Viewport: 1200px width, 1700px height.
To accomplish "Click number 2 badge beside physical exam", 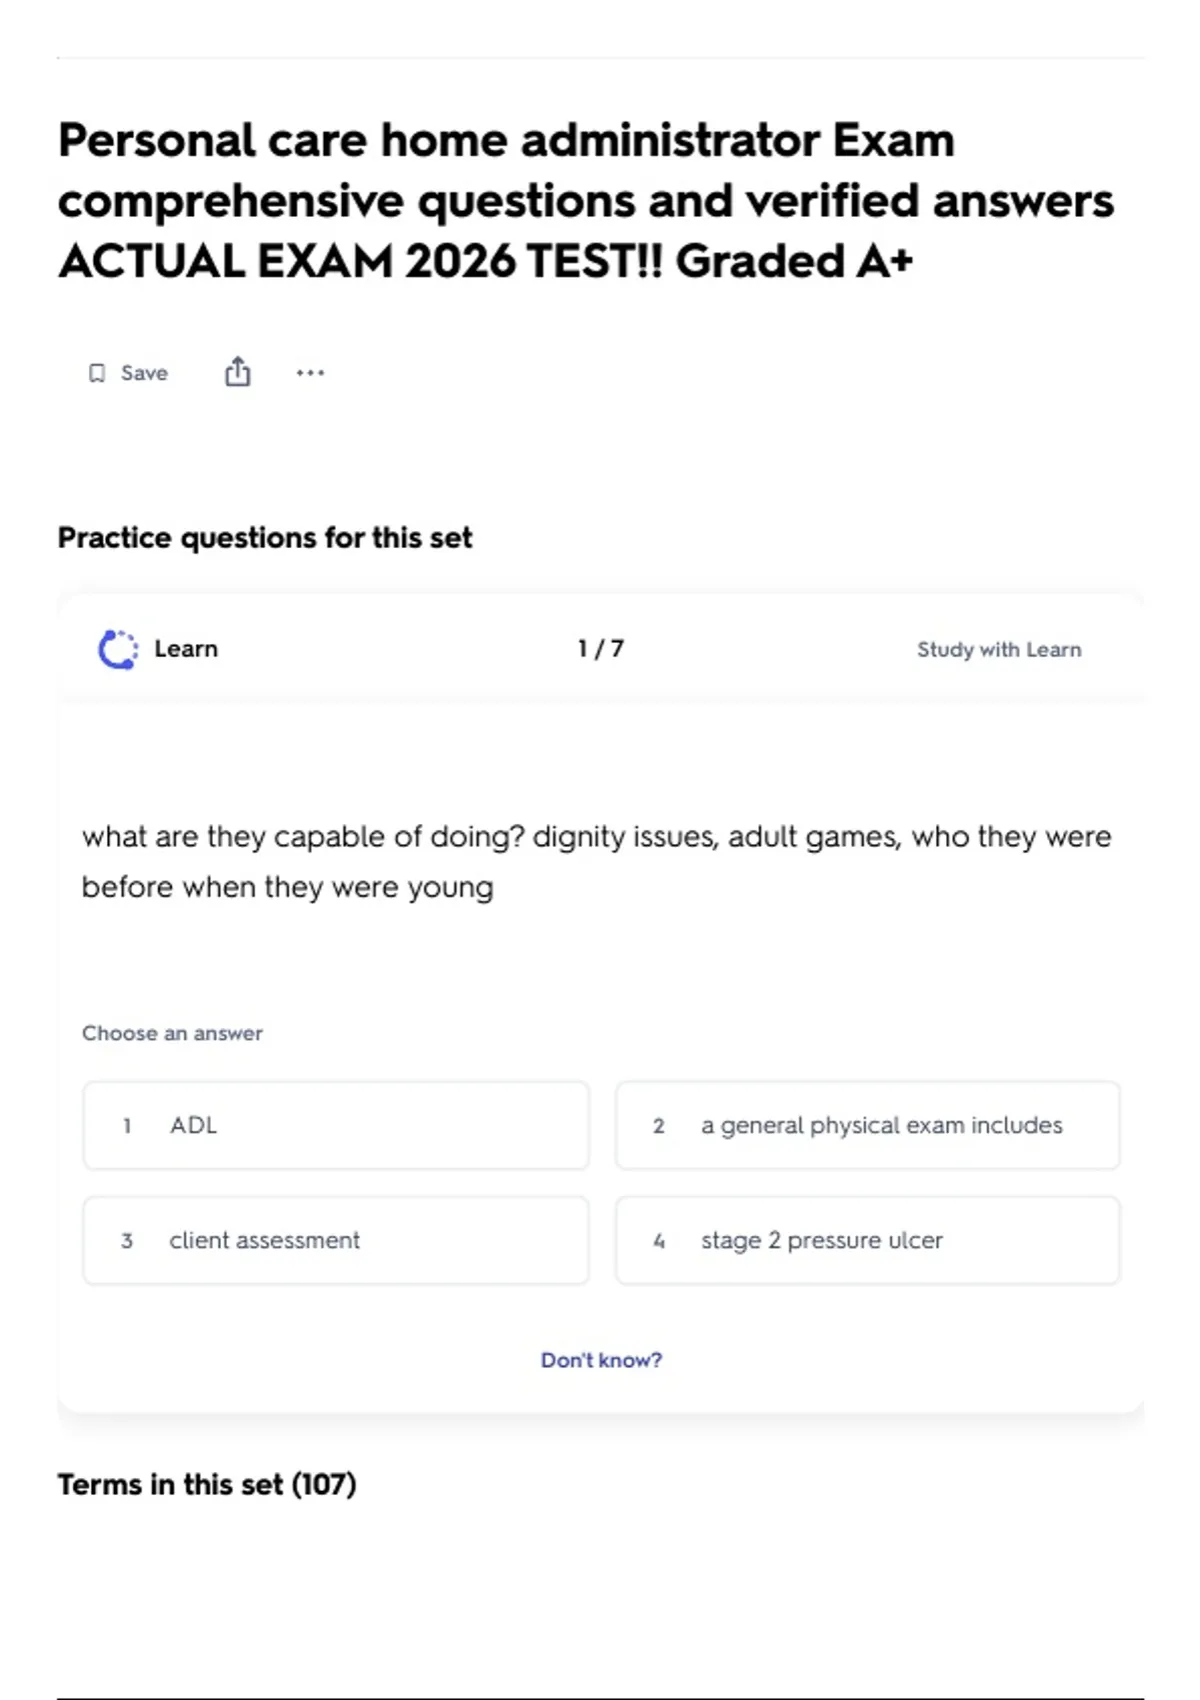I will tap(659, 1126).
